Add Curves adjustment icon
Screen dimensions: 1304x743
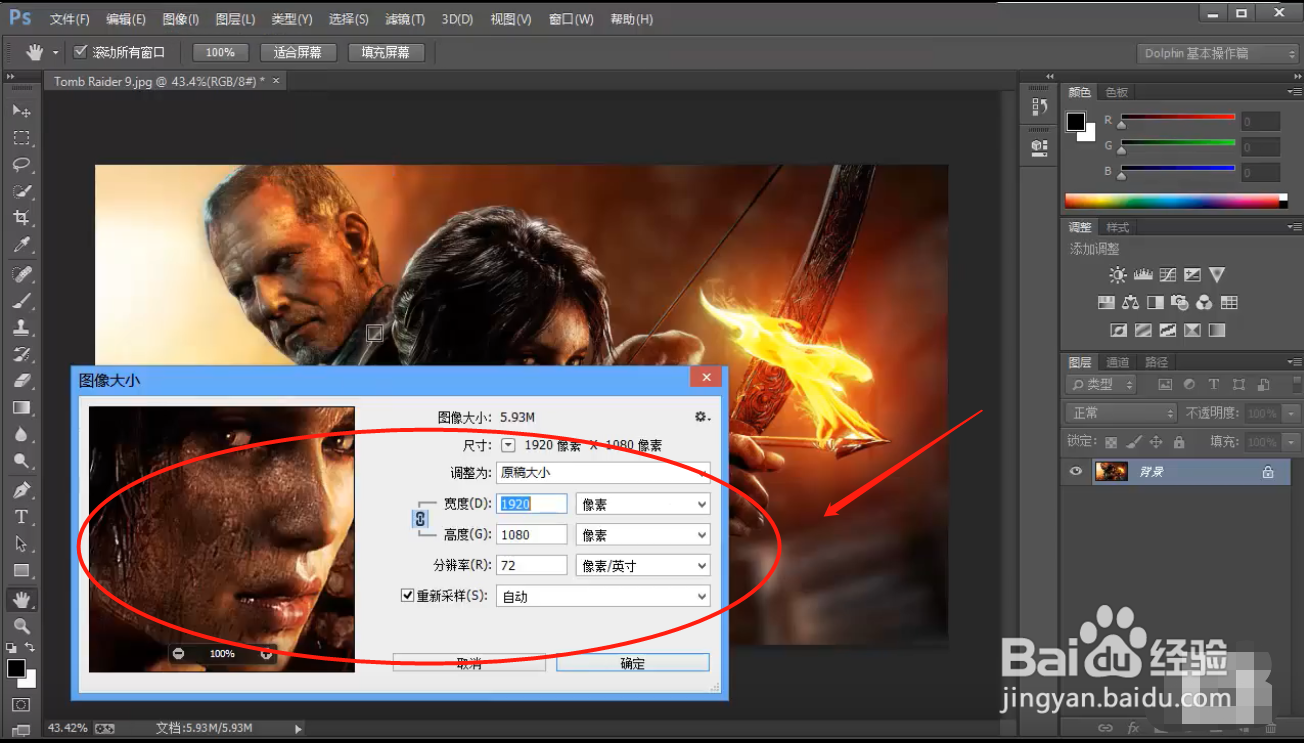1167,275
